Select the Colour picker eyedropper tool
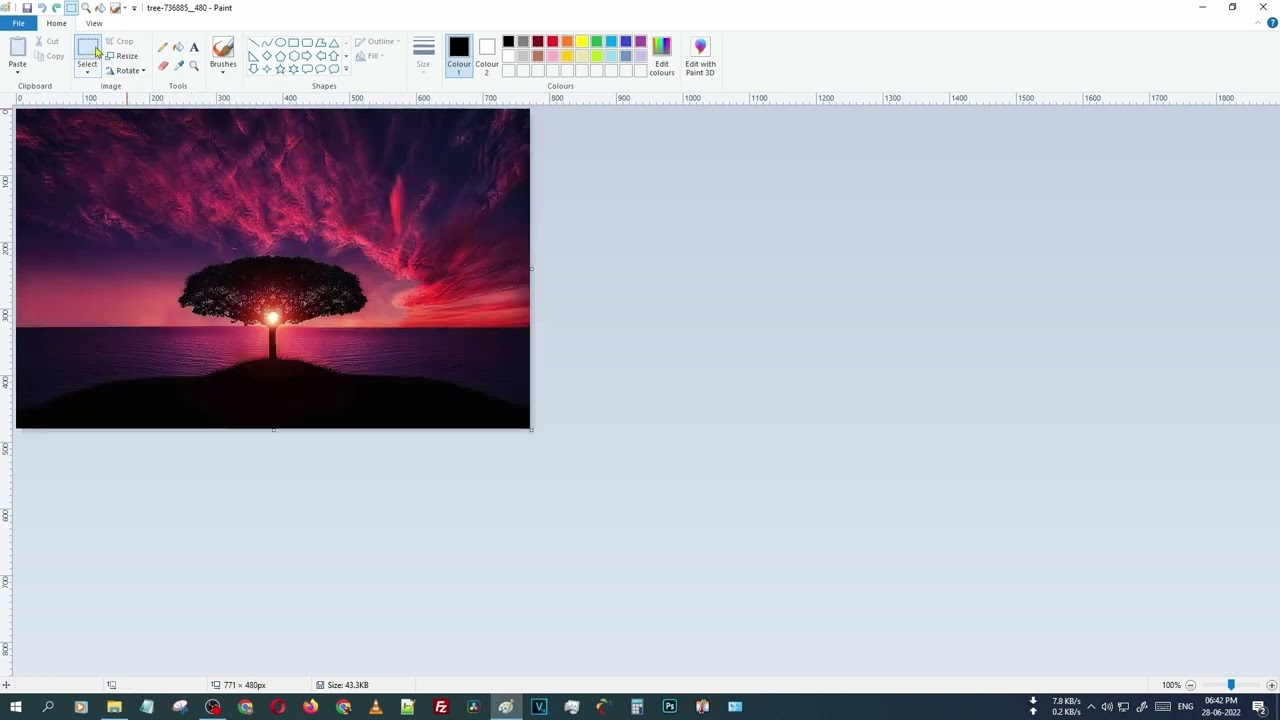 pos(178,65)
